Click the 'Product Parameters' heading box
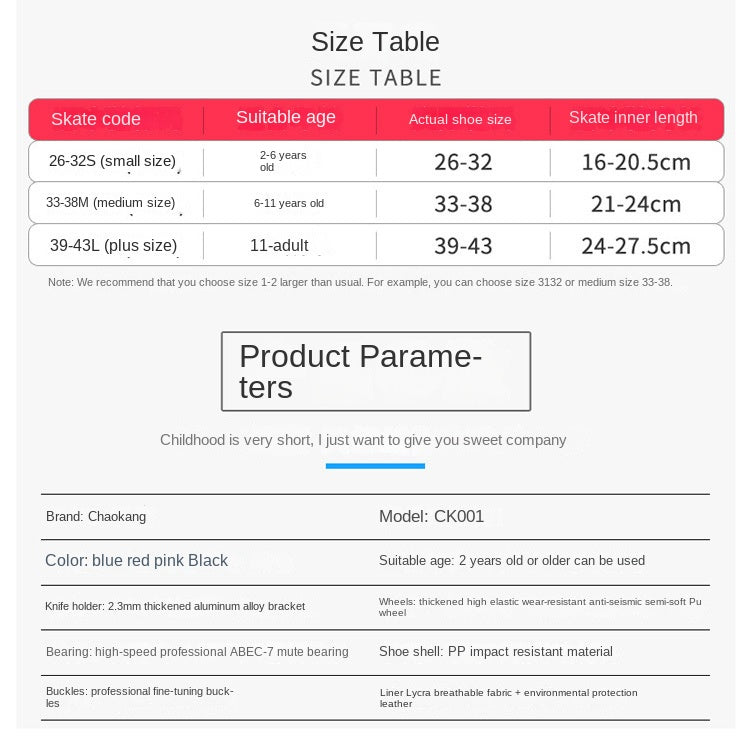 (x=376, y=371)
